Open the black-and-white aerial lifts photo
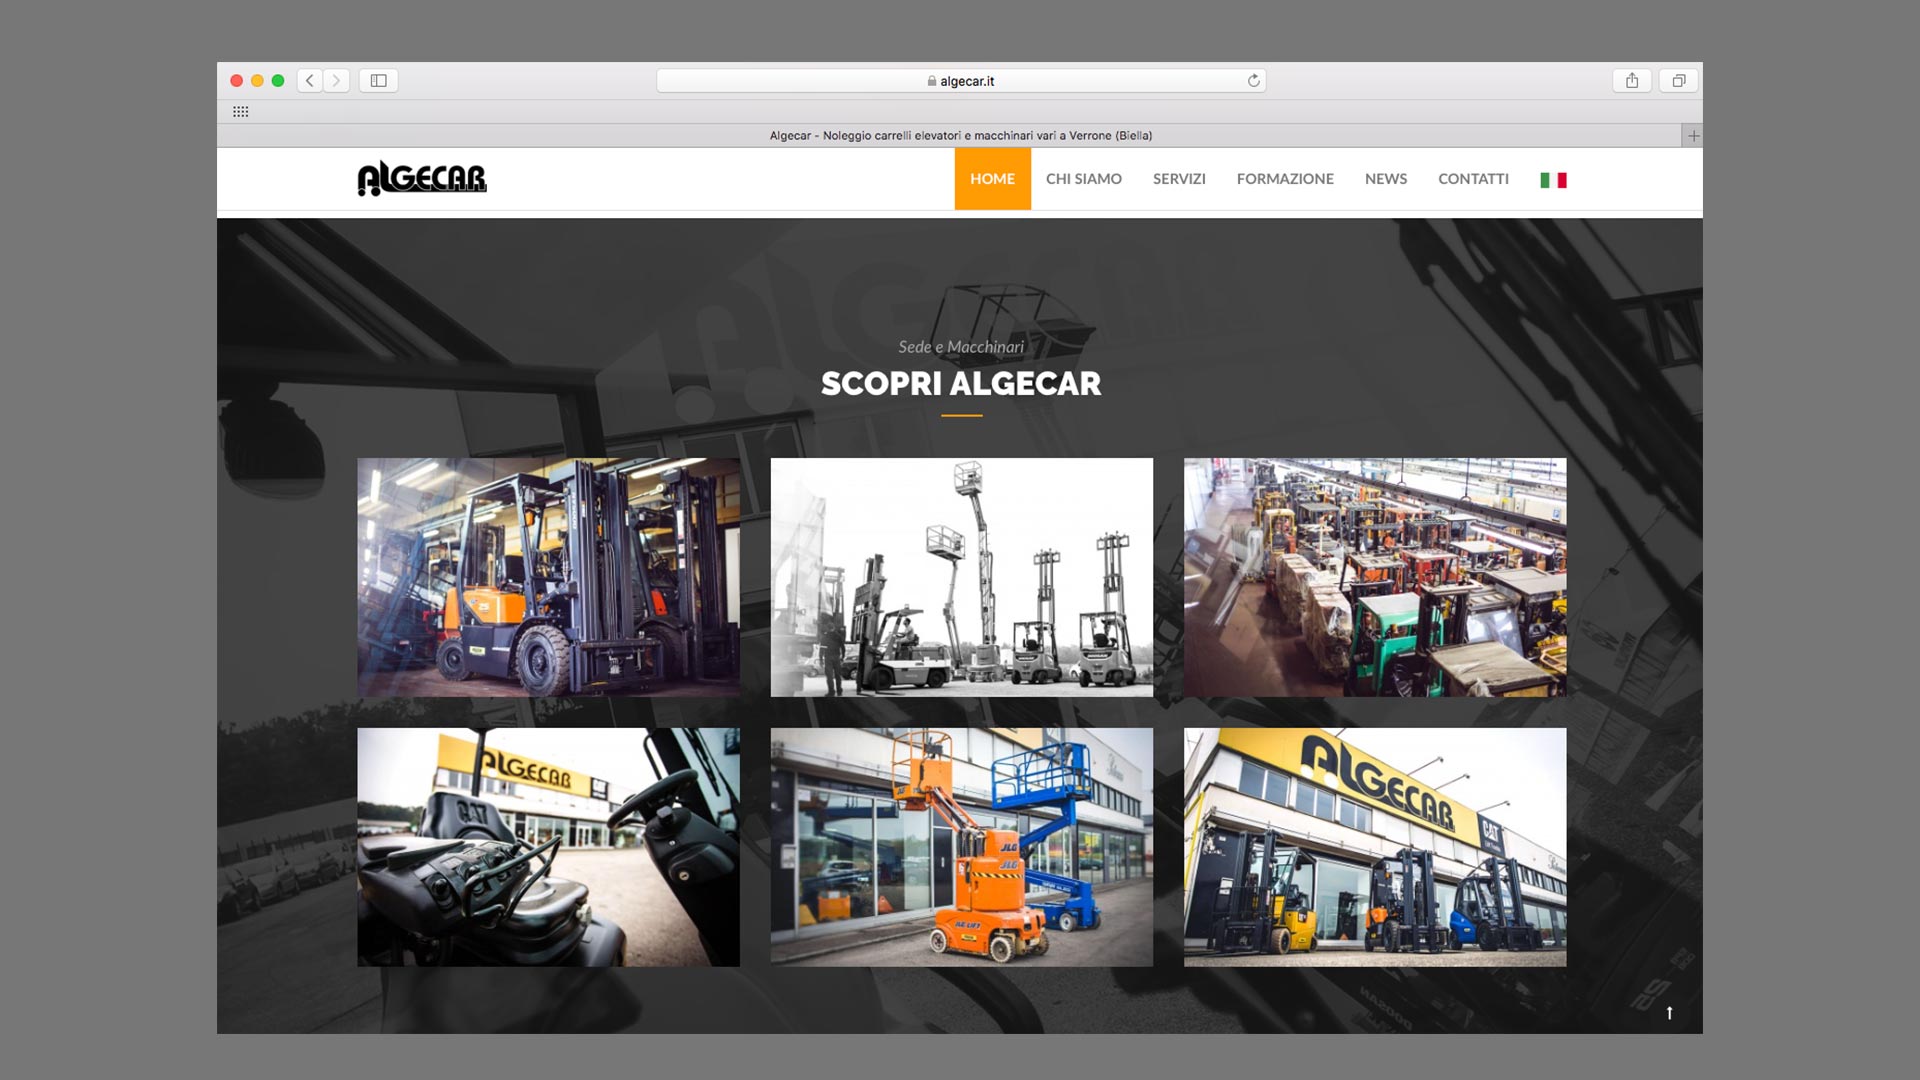Viewport: 1920px width, 1080px height. [961, 577]
